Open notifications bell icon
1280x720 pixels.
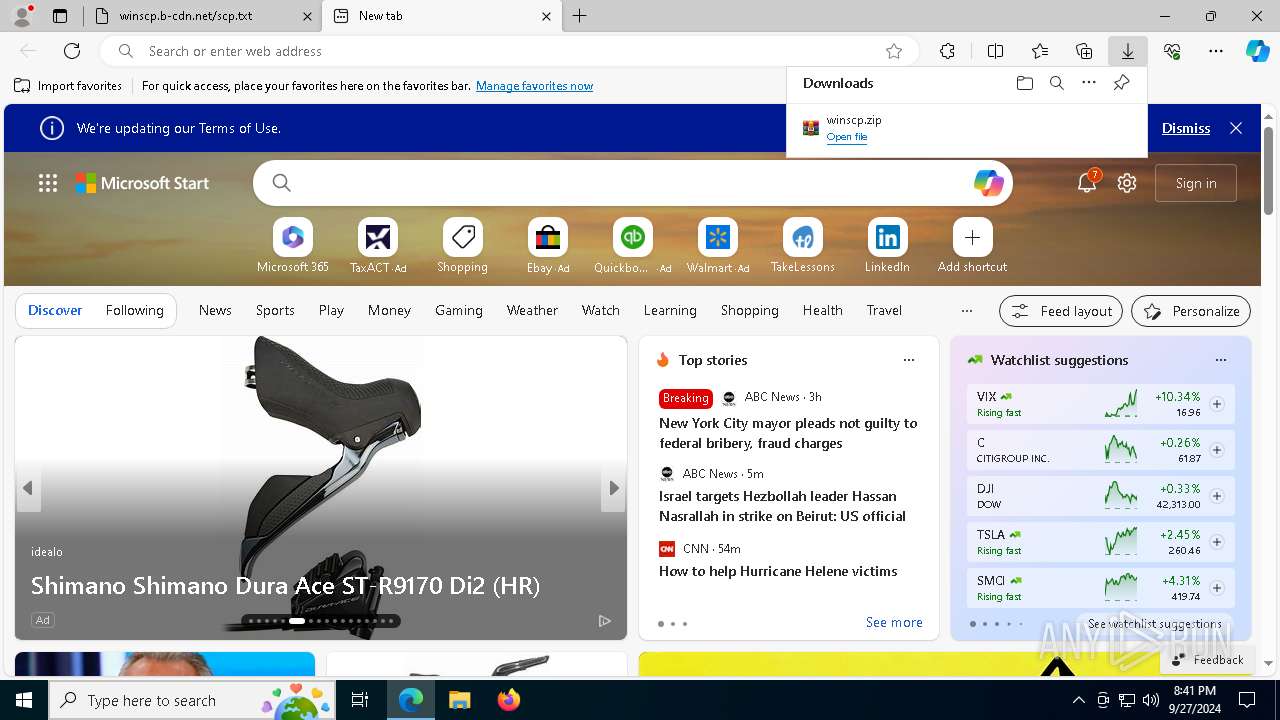click(1087, 183)
